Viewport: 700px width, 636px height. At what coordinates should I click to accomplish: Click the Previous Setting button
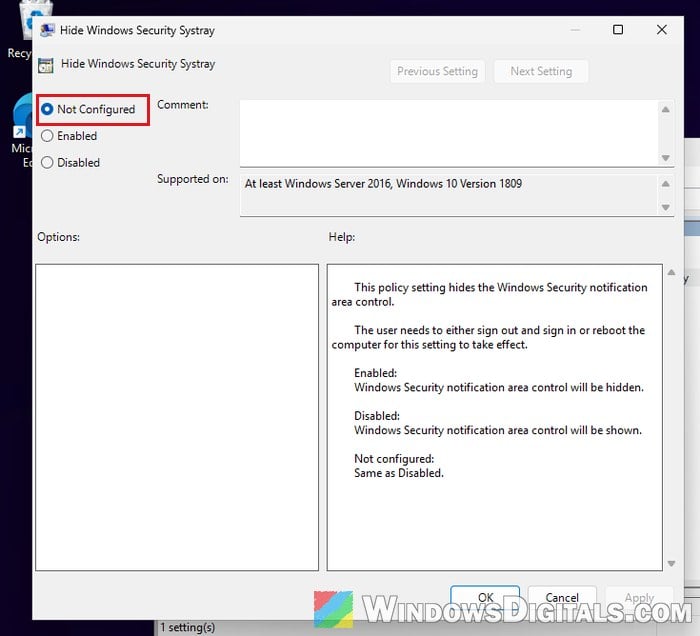(437, 71)
